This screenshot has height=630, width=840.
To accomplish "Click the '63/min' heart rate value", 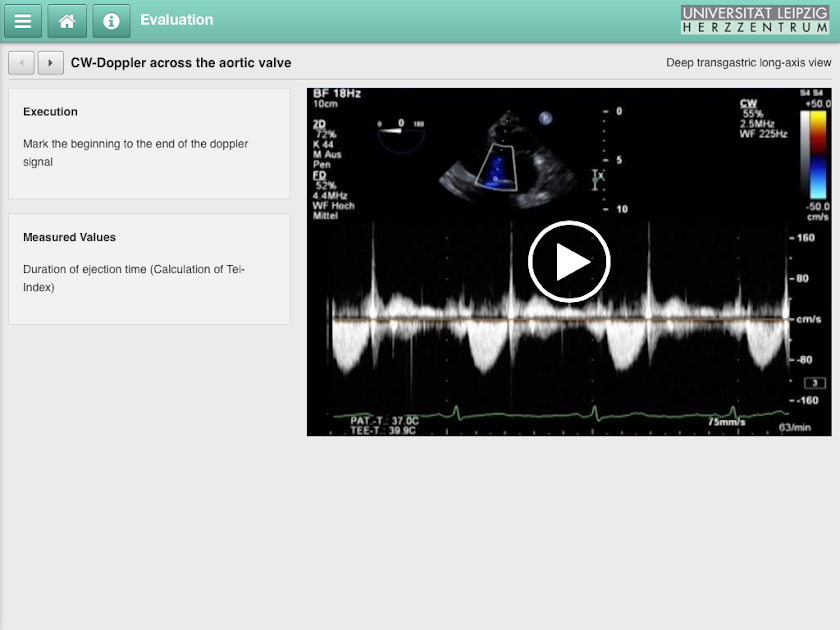I will (x=794, y=428).
